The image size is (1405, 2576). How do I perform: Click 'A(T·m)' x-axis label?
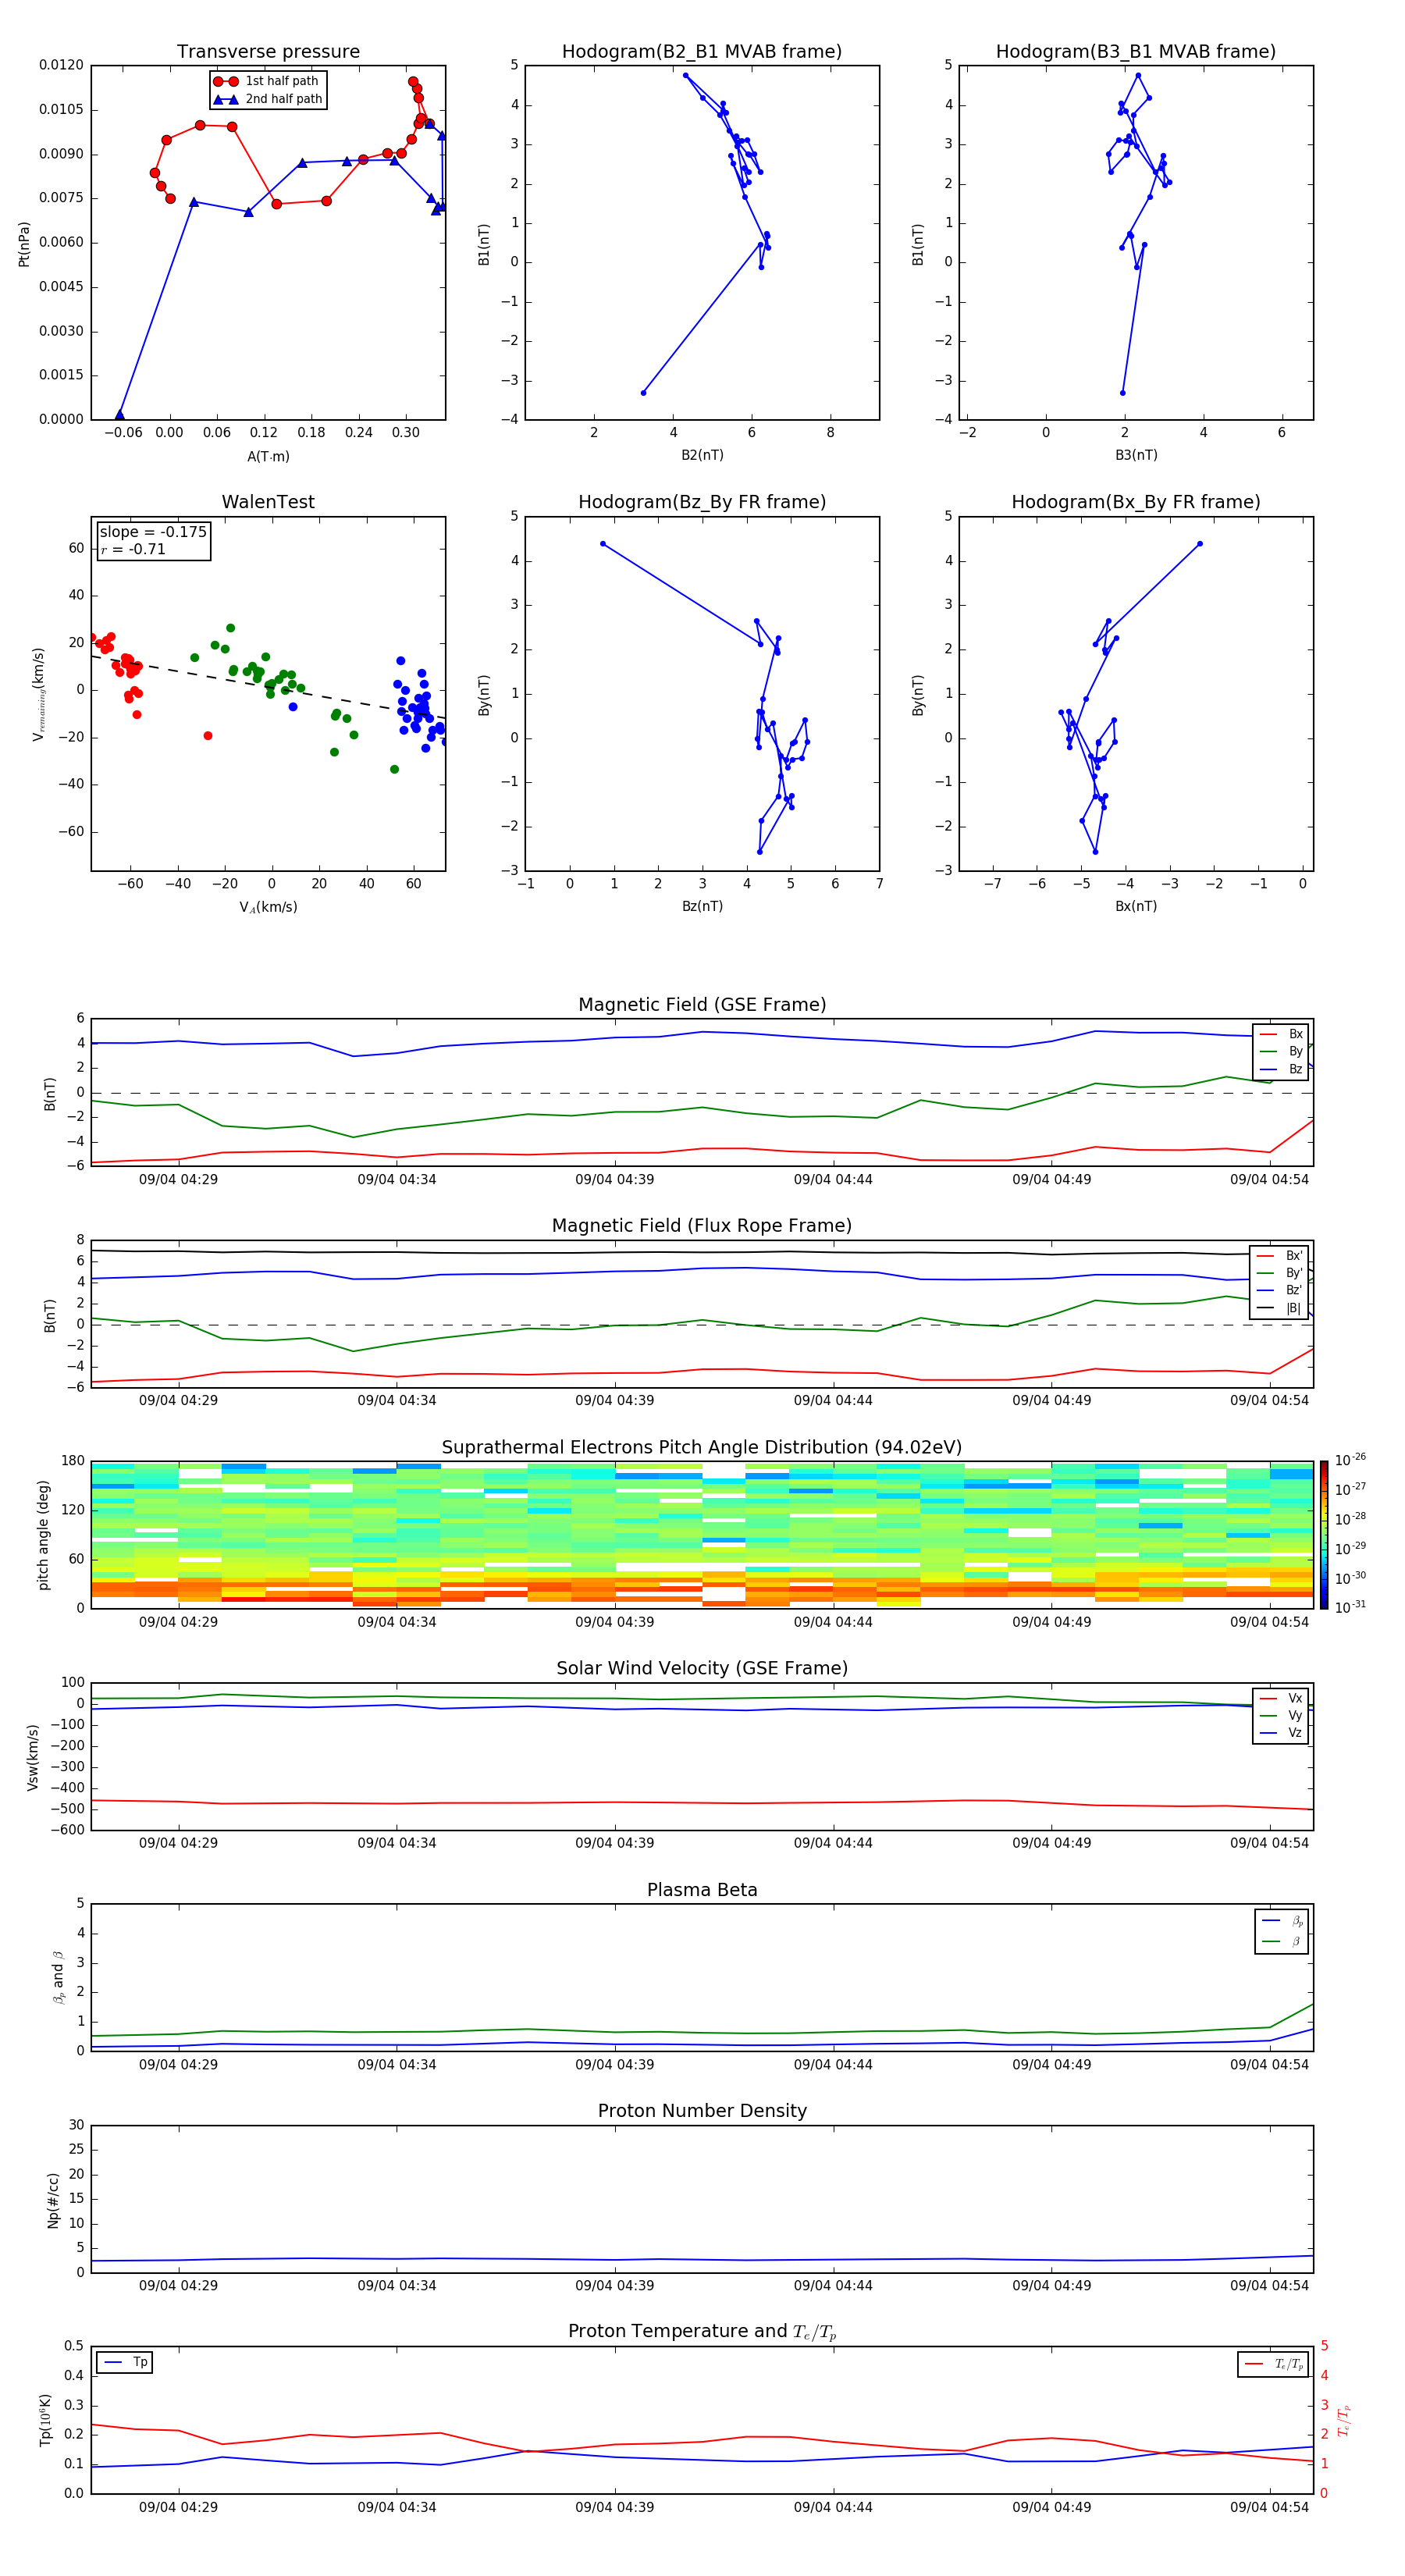pos(268,457)
